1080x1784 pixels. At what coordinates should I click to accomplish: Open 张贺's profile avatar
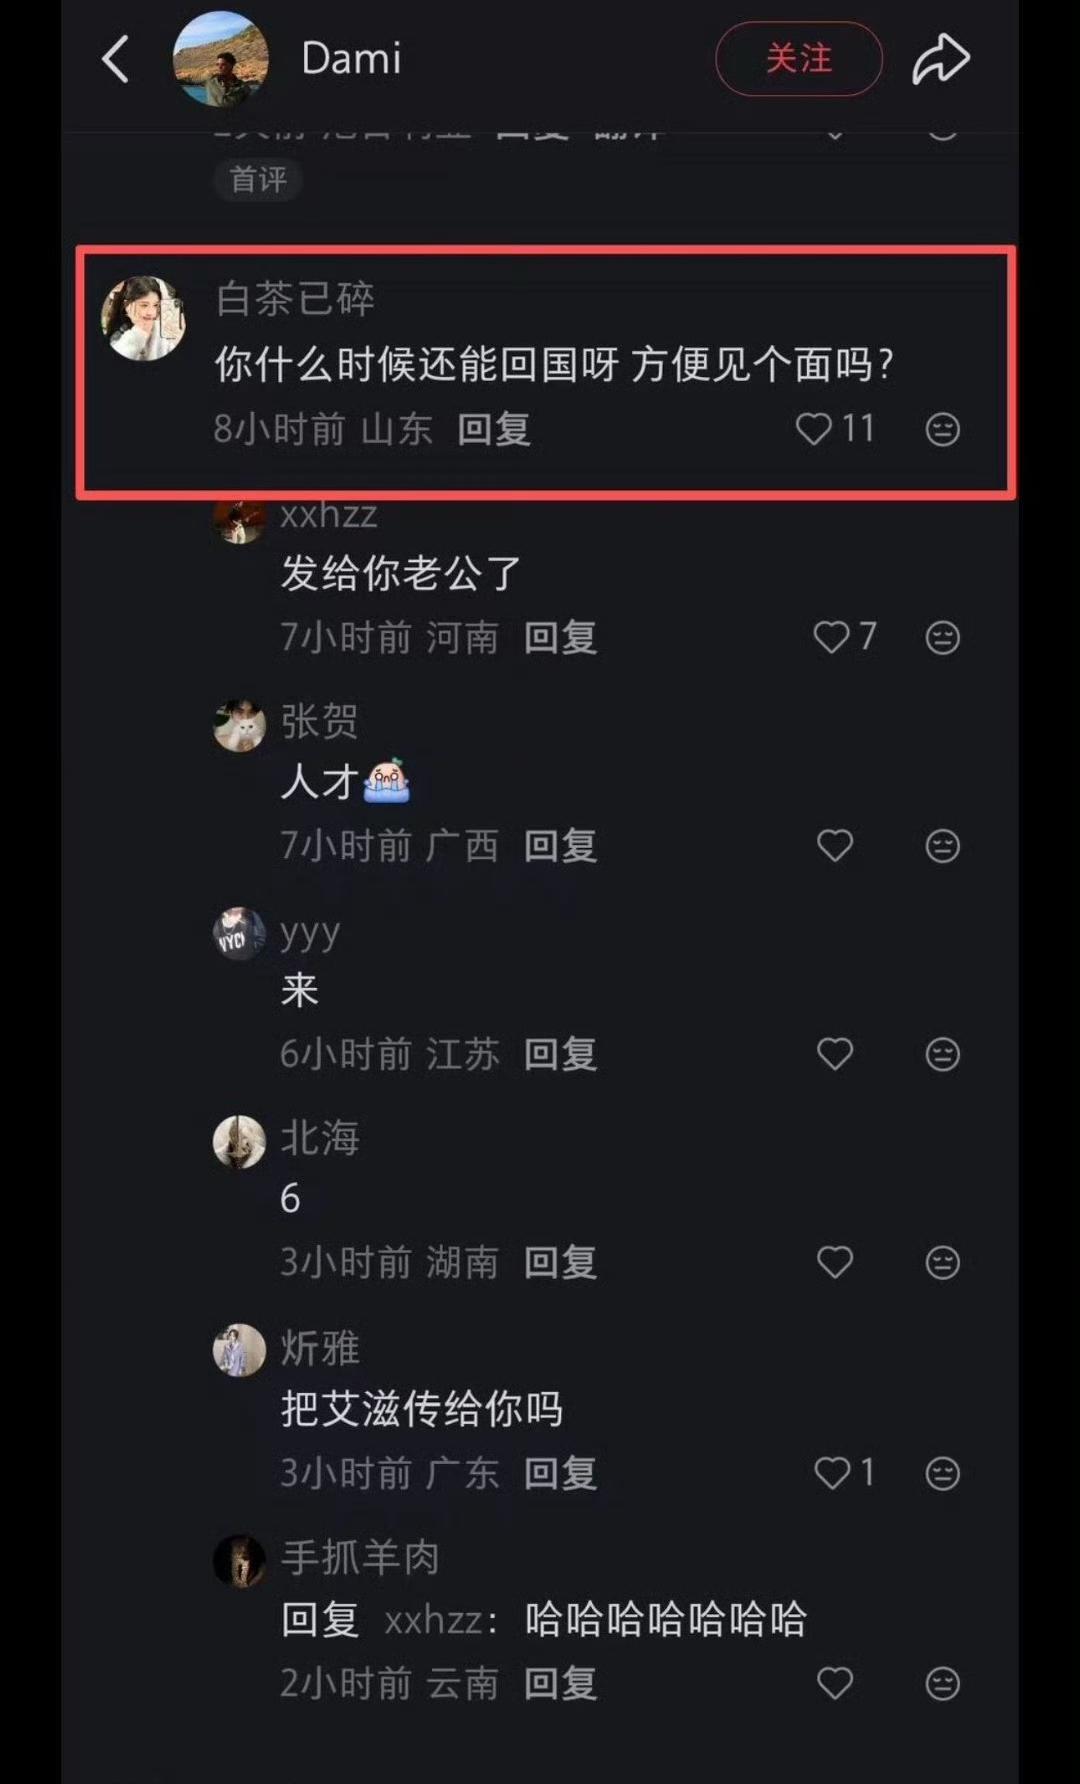click(240, 725)
